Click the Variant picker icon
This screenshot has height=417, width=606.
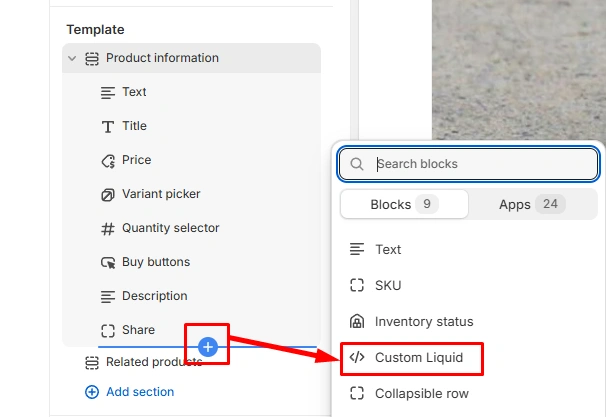[108, 194]
